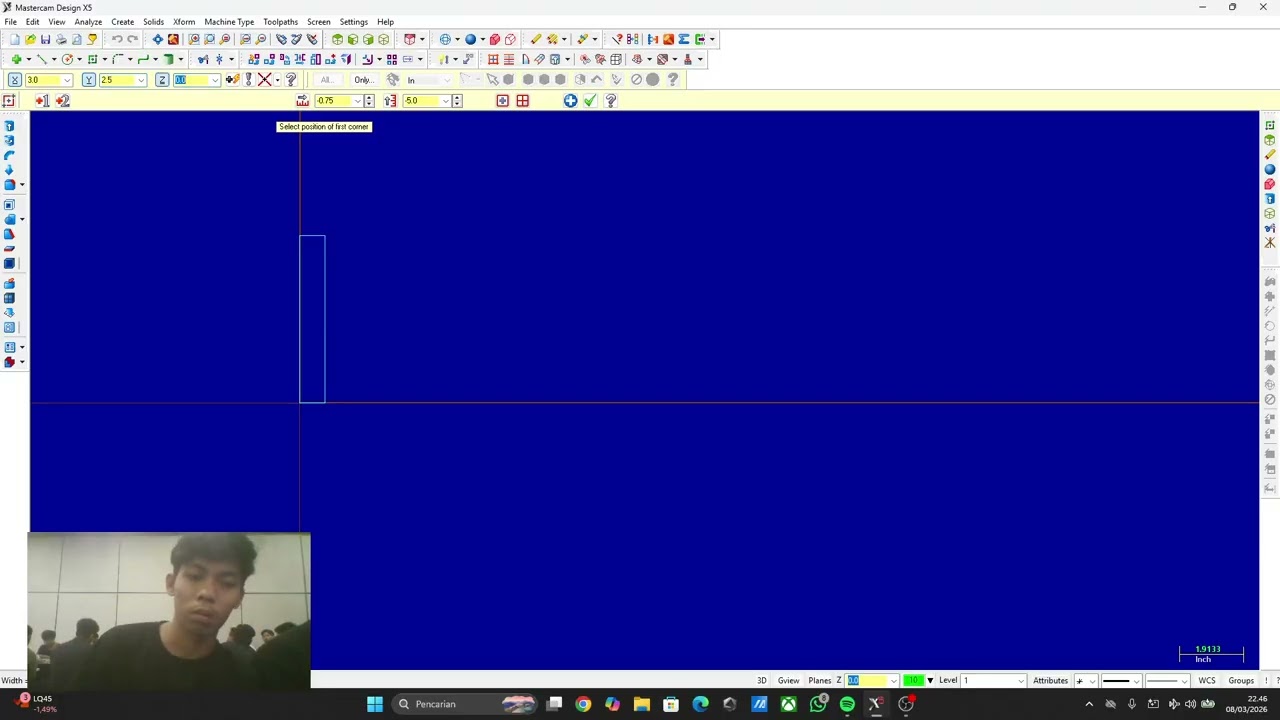Click the create line tool icon
Image resolution: width=1280 pixels, height=720 pixels.
(42, 59)
